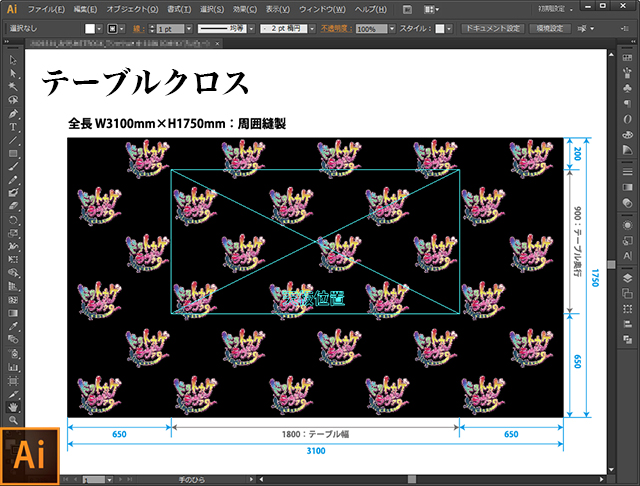Click the opacity 100% input field
This screenshot has width=640, height=486.
tap(371, 29)
